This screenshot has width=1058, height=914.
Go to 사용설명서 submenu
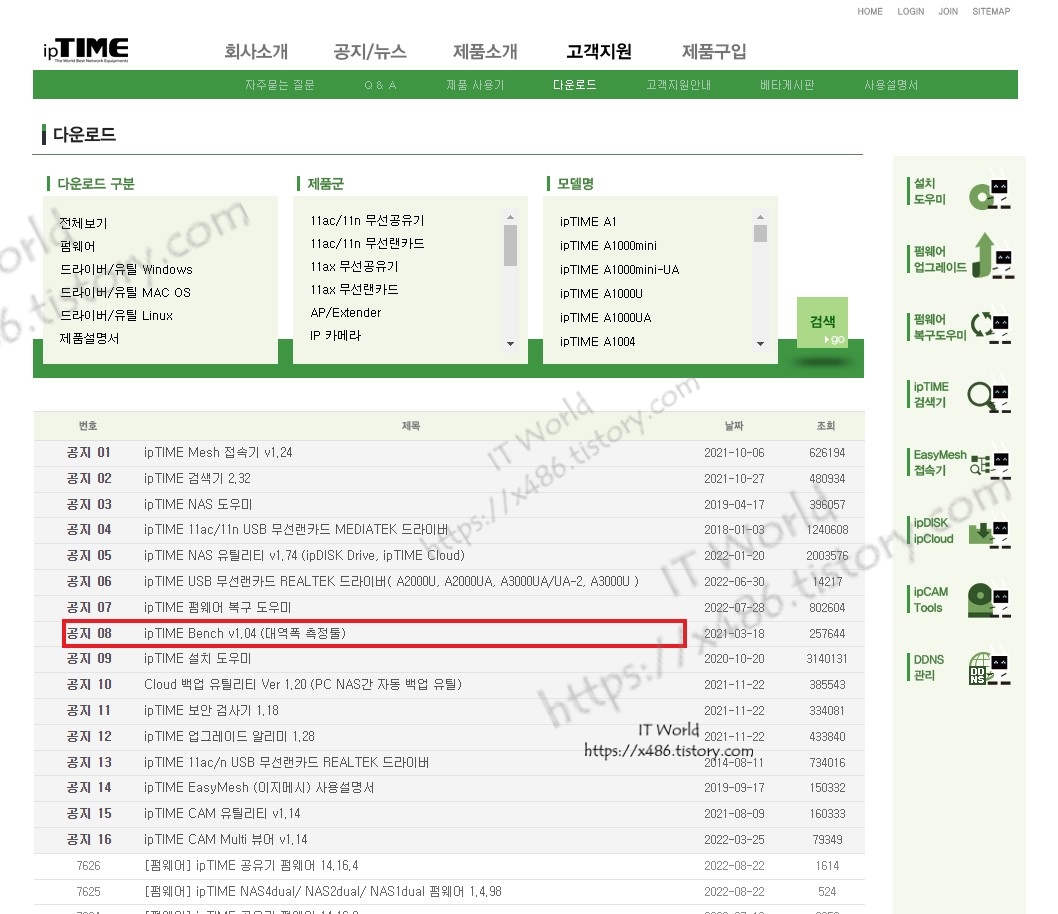point(891,85)
